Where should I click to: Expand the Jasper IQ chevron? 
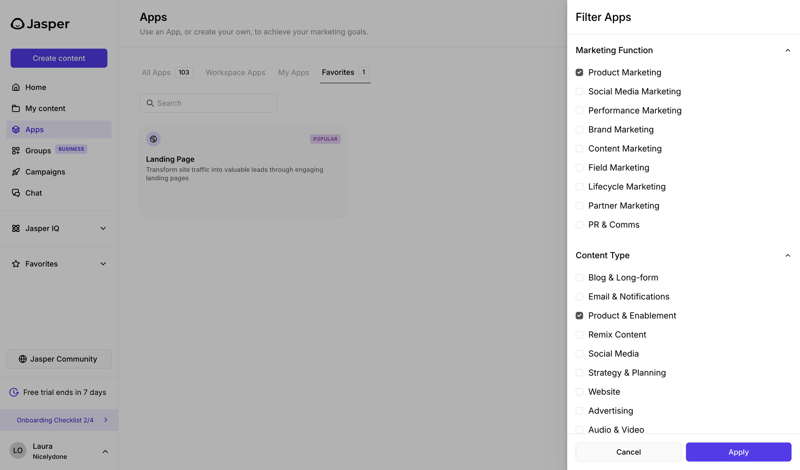click(x=103, y=229)
